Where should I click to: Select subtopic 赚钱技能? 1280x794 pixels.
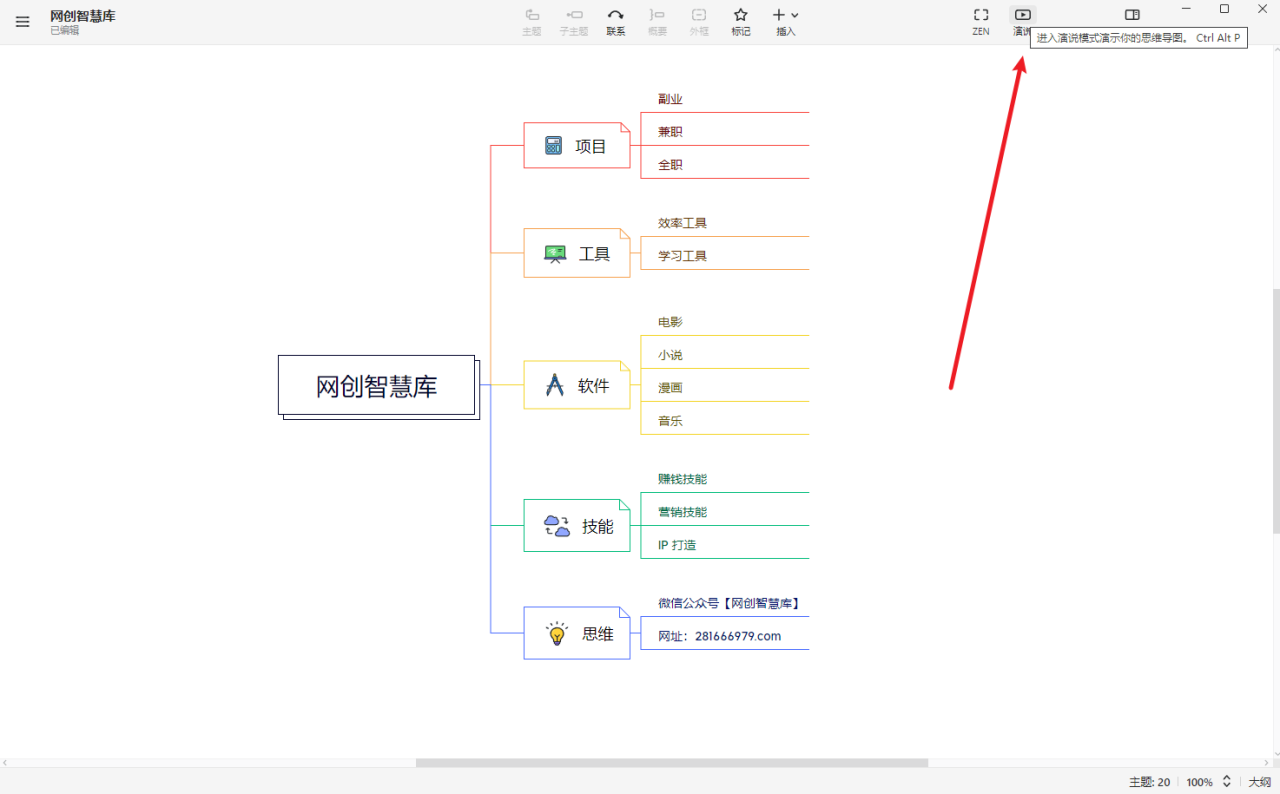(x=682, y=479)
